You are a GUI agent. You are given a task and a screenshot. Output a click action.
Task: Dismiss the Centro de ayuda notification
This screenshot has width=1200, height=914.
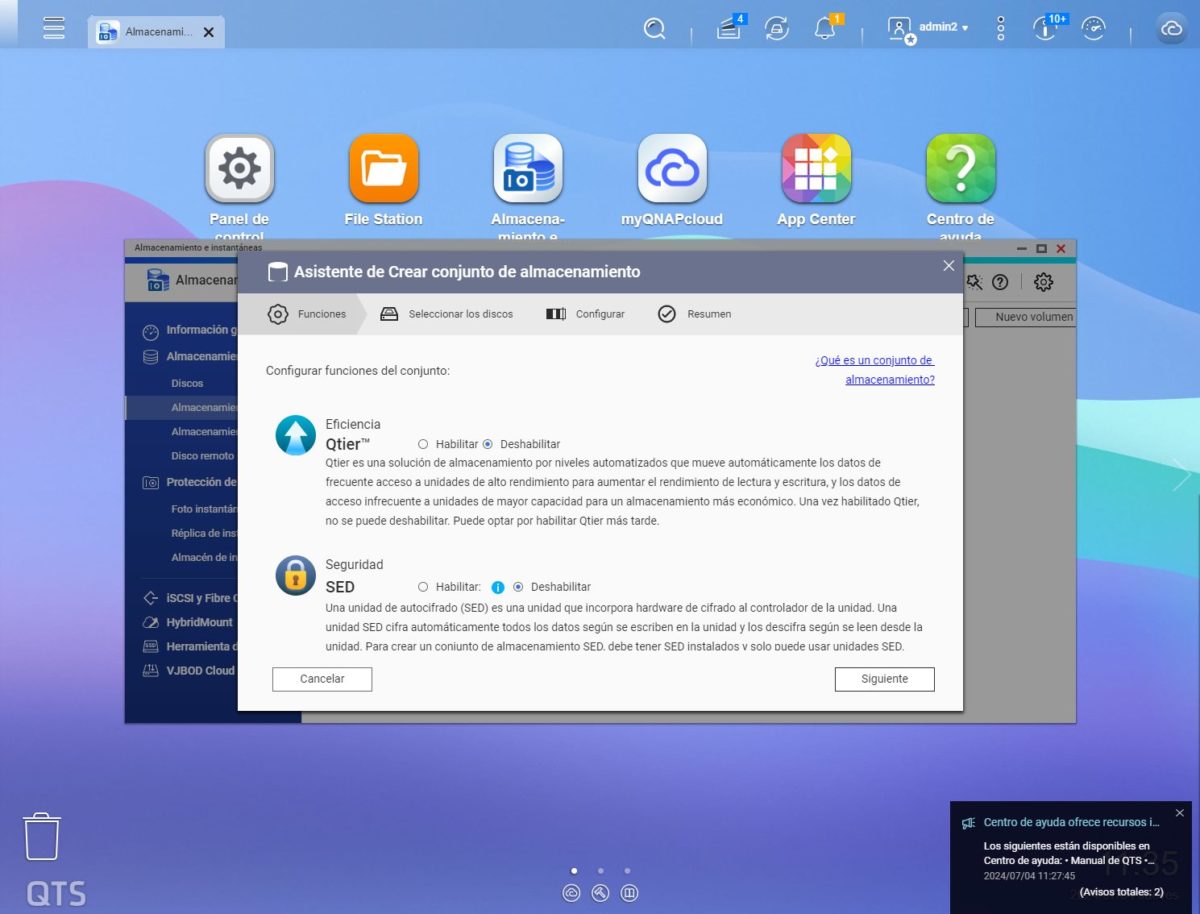pos(1179,813)
